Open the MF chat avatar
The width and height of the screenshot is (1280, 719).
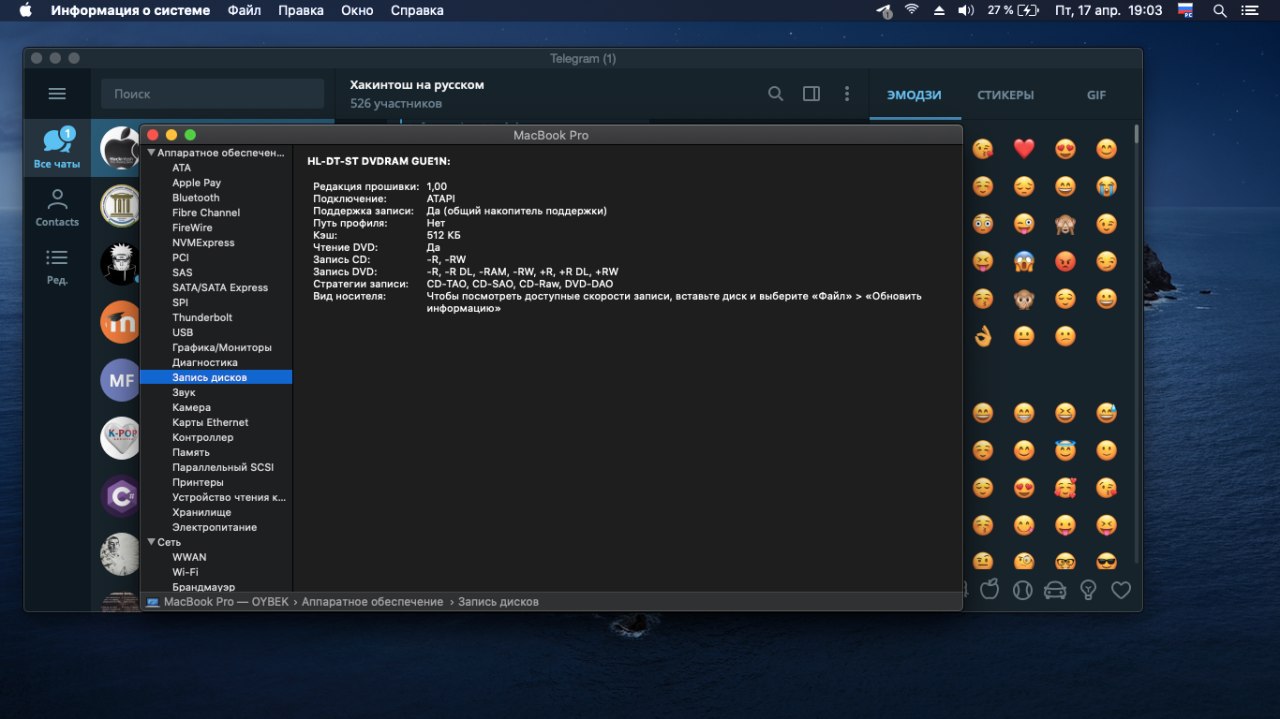[120, 380]
